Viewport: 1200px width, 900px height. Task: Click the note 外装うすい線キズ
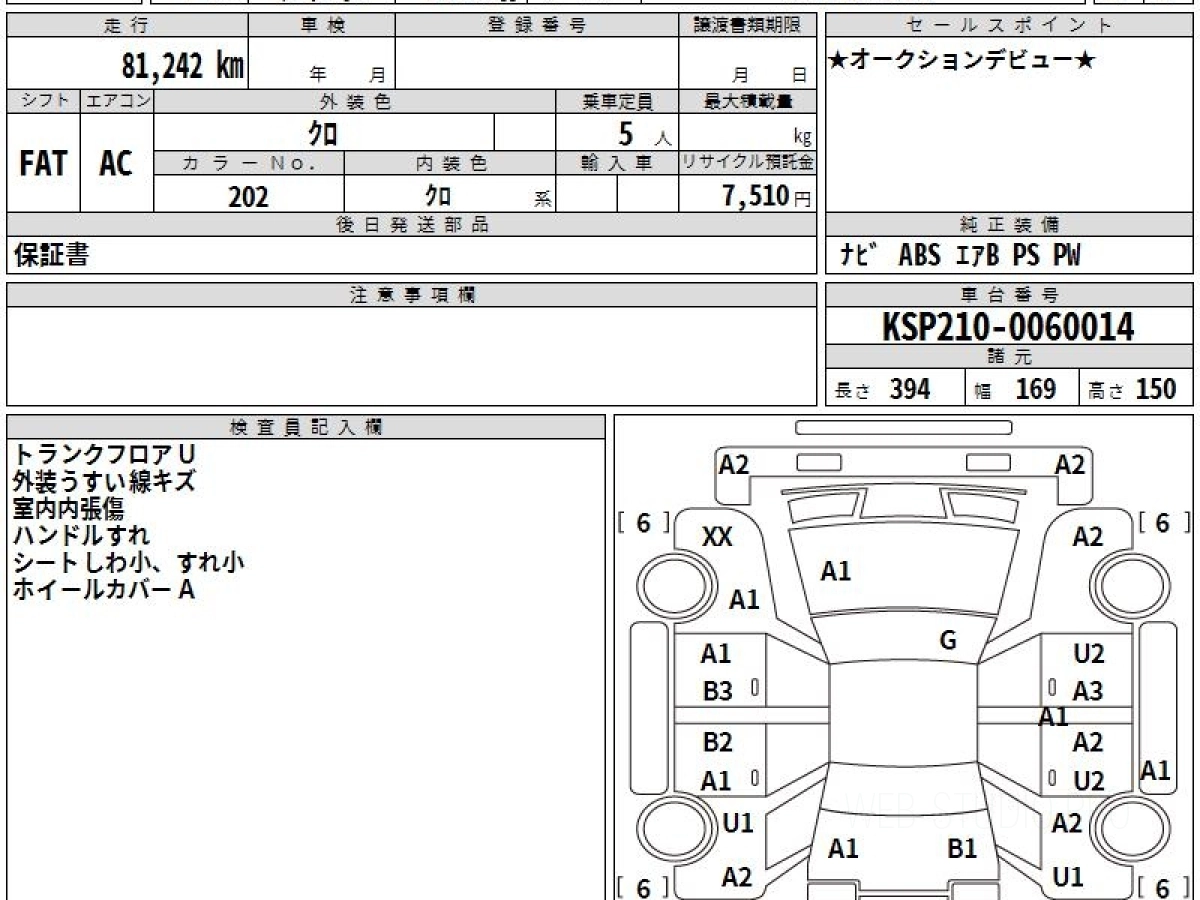click(x=104, y=482)
